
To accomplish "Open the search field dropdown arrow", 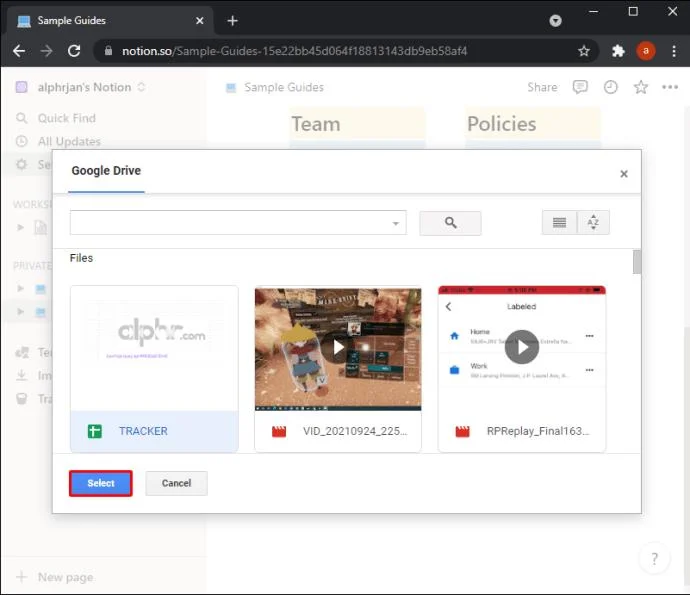I will pyautogui.click(x=396, y=223).
